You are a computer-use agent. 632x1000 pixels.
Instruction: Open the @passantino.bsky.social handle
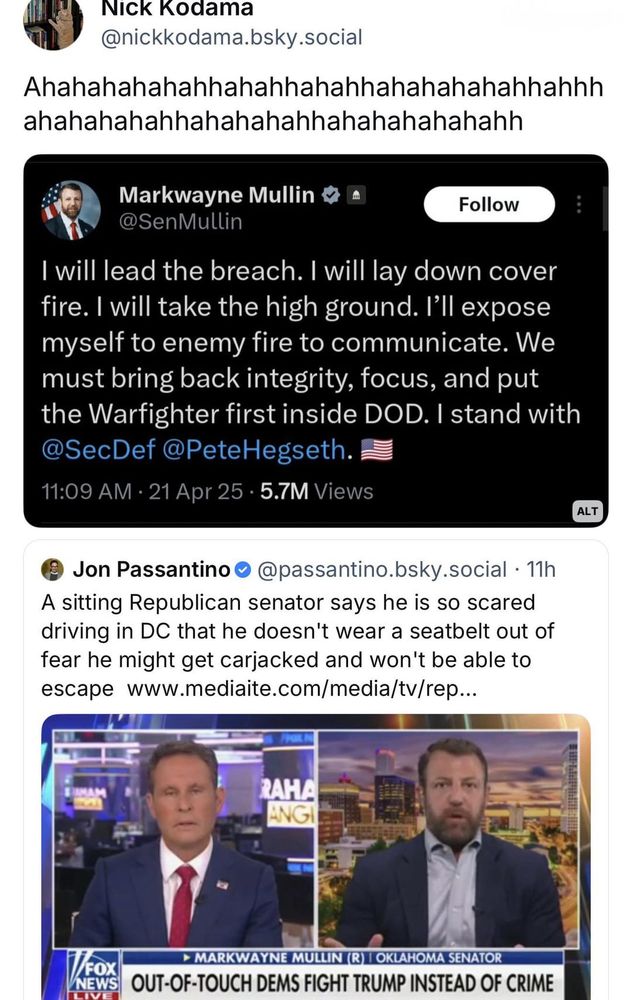click(382, 569)
